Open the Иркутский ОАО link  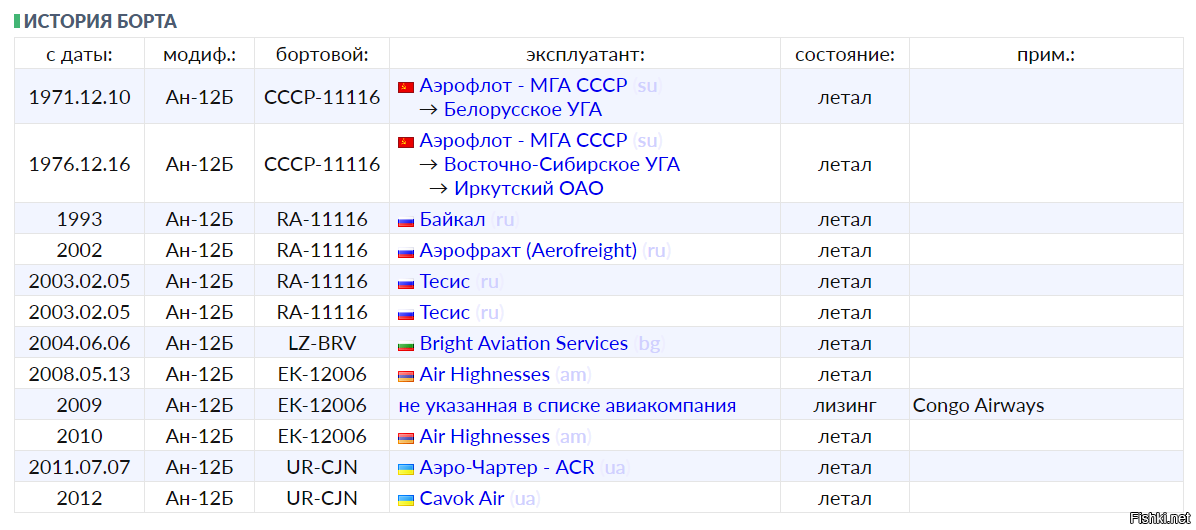click(529, 188)
